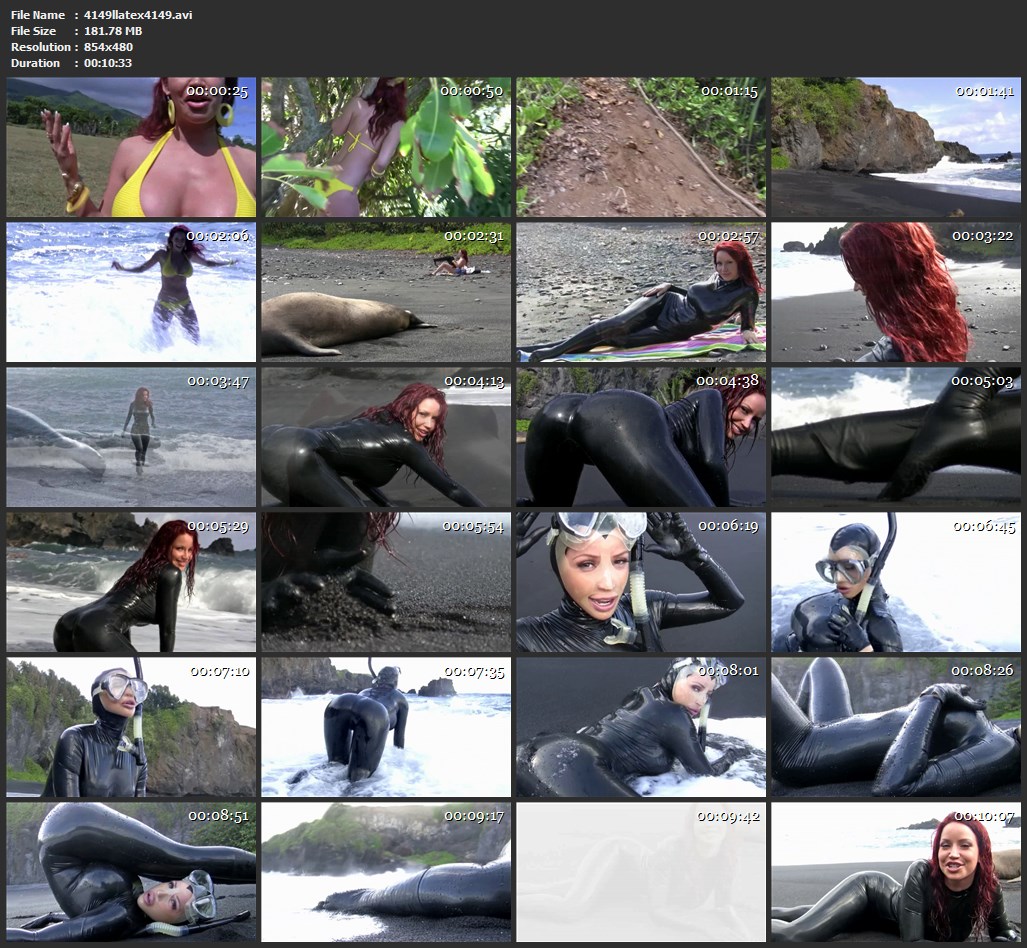Image resolution: width=1027 pixels, height=948 pixels.
Task: Select the thumbnail timestamped 00:05:03
Action: click(896, 437)
